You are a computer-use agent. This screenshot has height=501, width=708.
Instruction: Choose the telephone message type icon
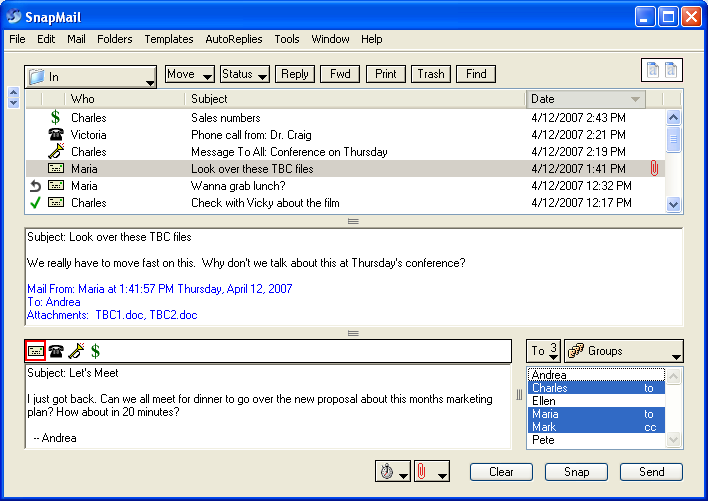click(x=56, y=351)
